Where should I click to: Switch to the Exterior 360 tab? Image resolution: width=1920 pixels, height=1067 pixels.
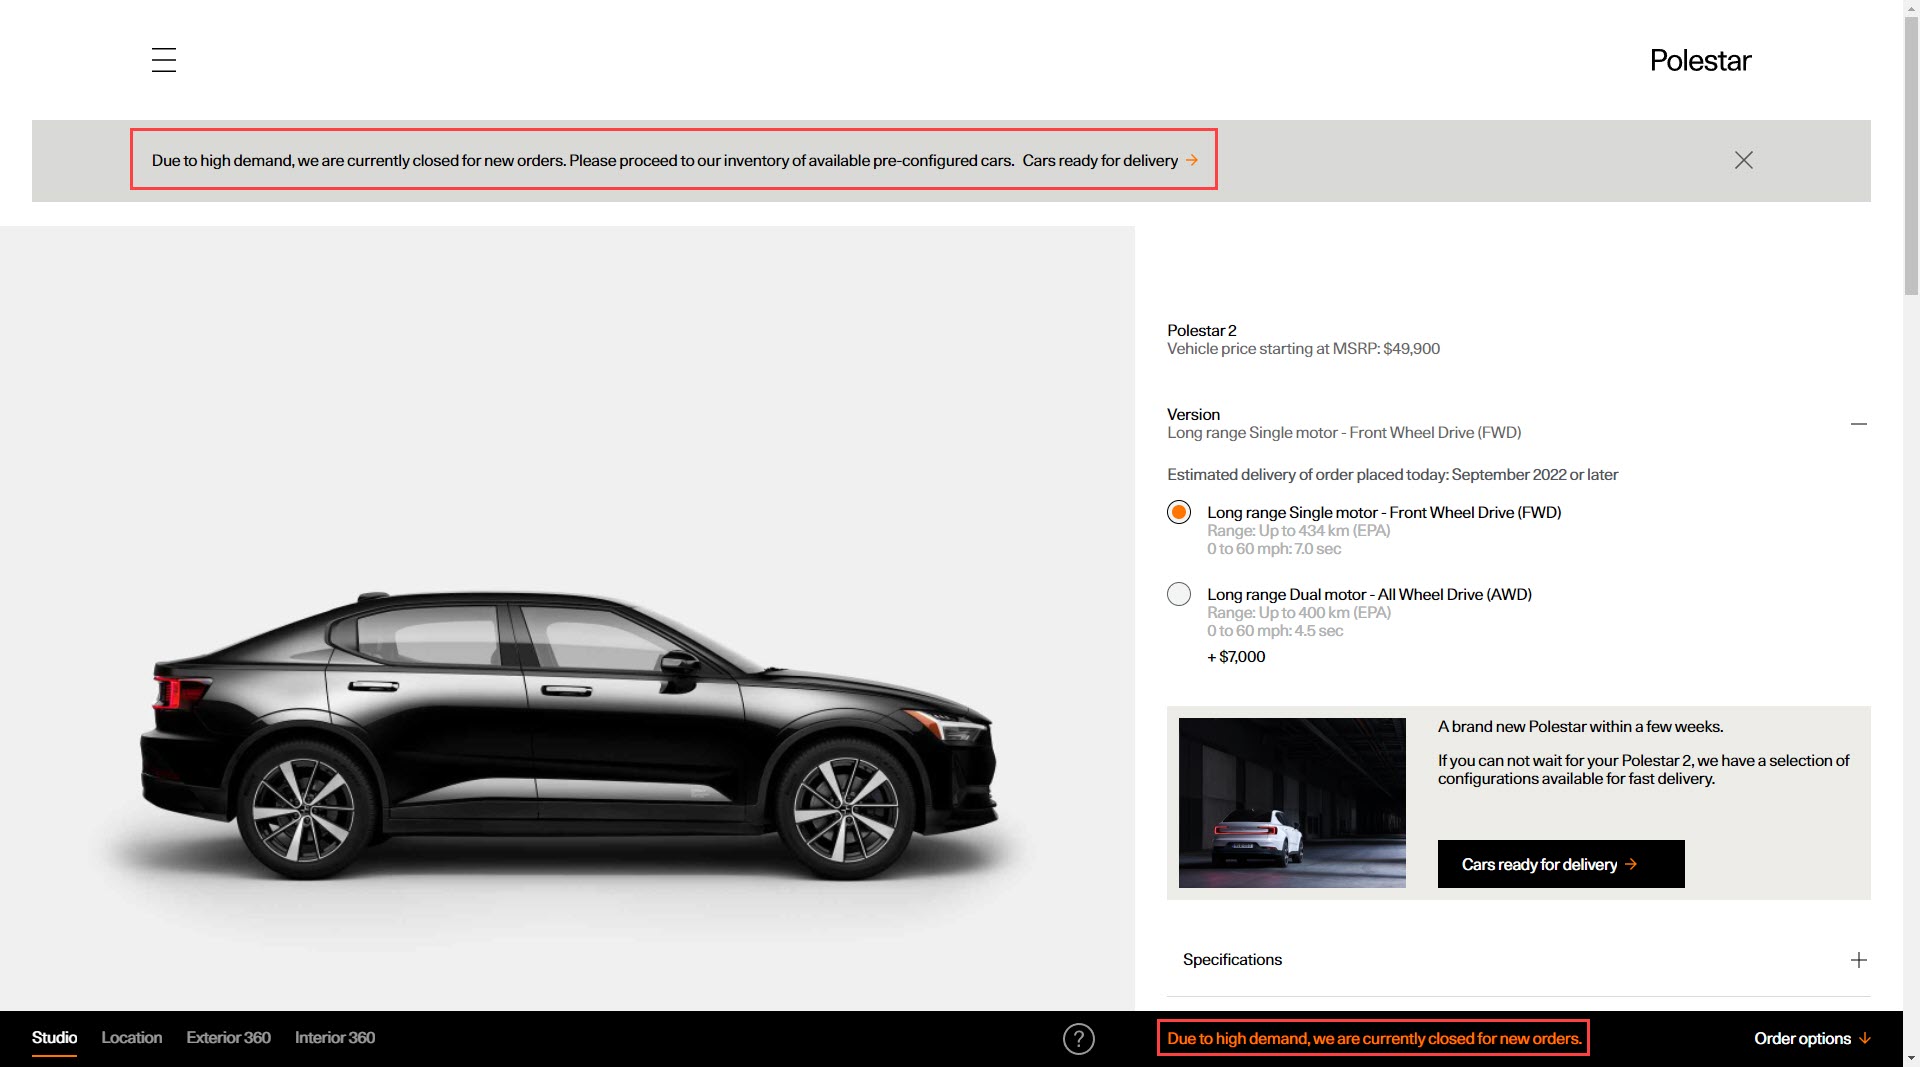(x=228, y=1038)
